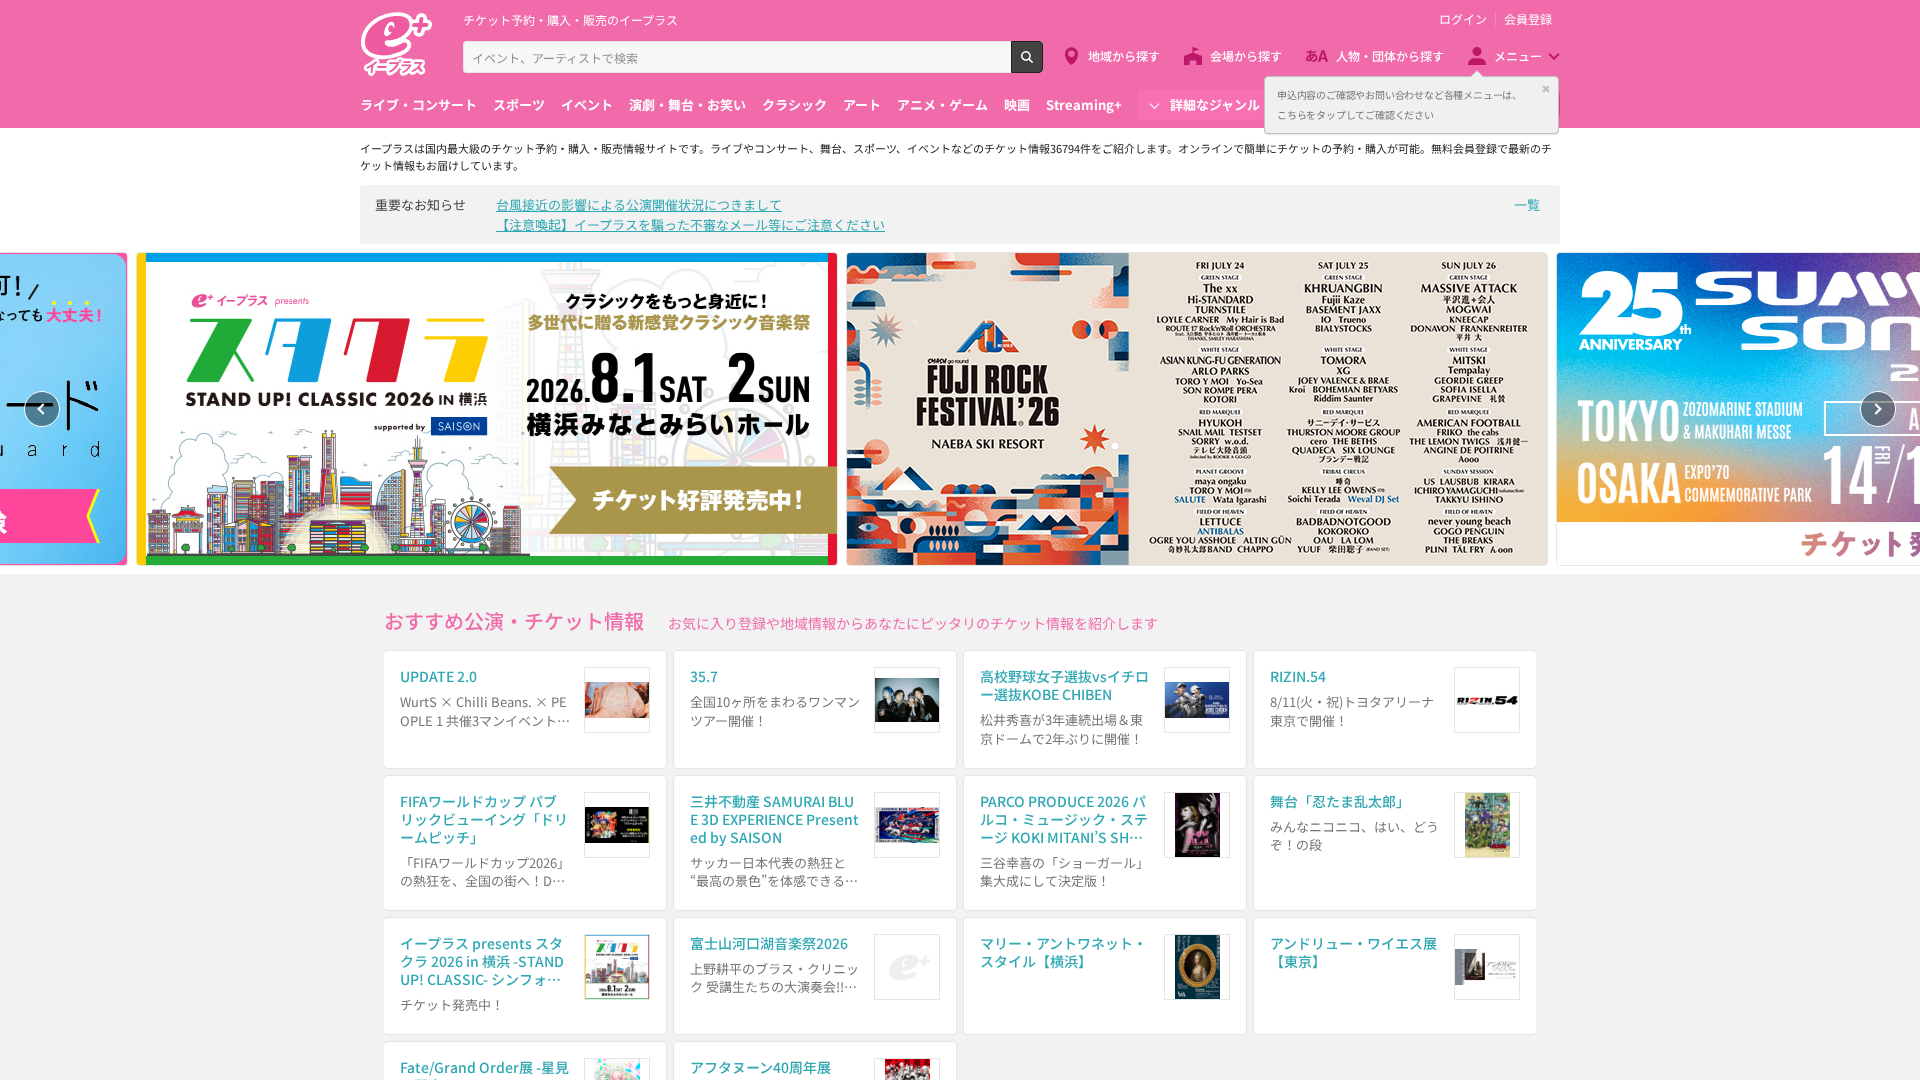Click the map pin icon for area search
The height and width of the screenshot is (1080, 1920).
coord(1071,57)
